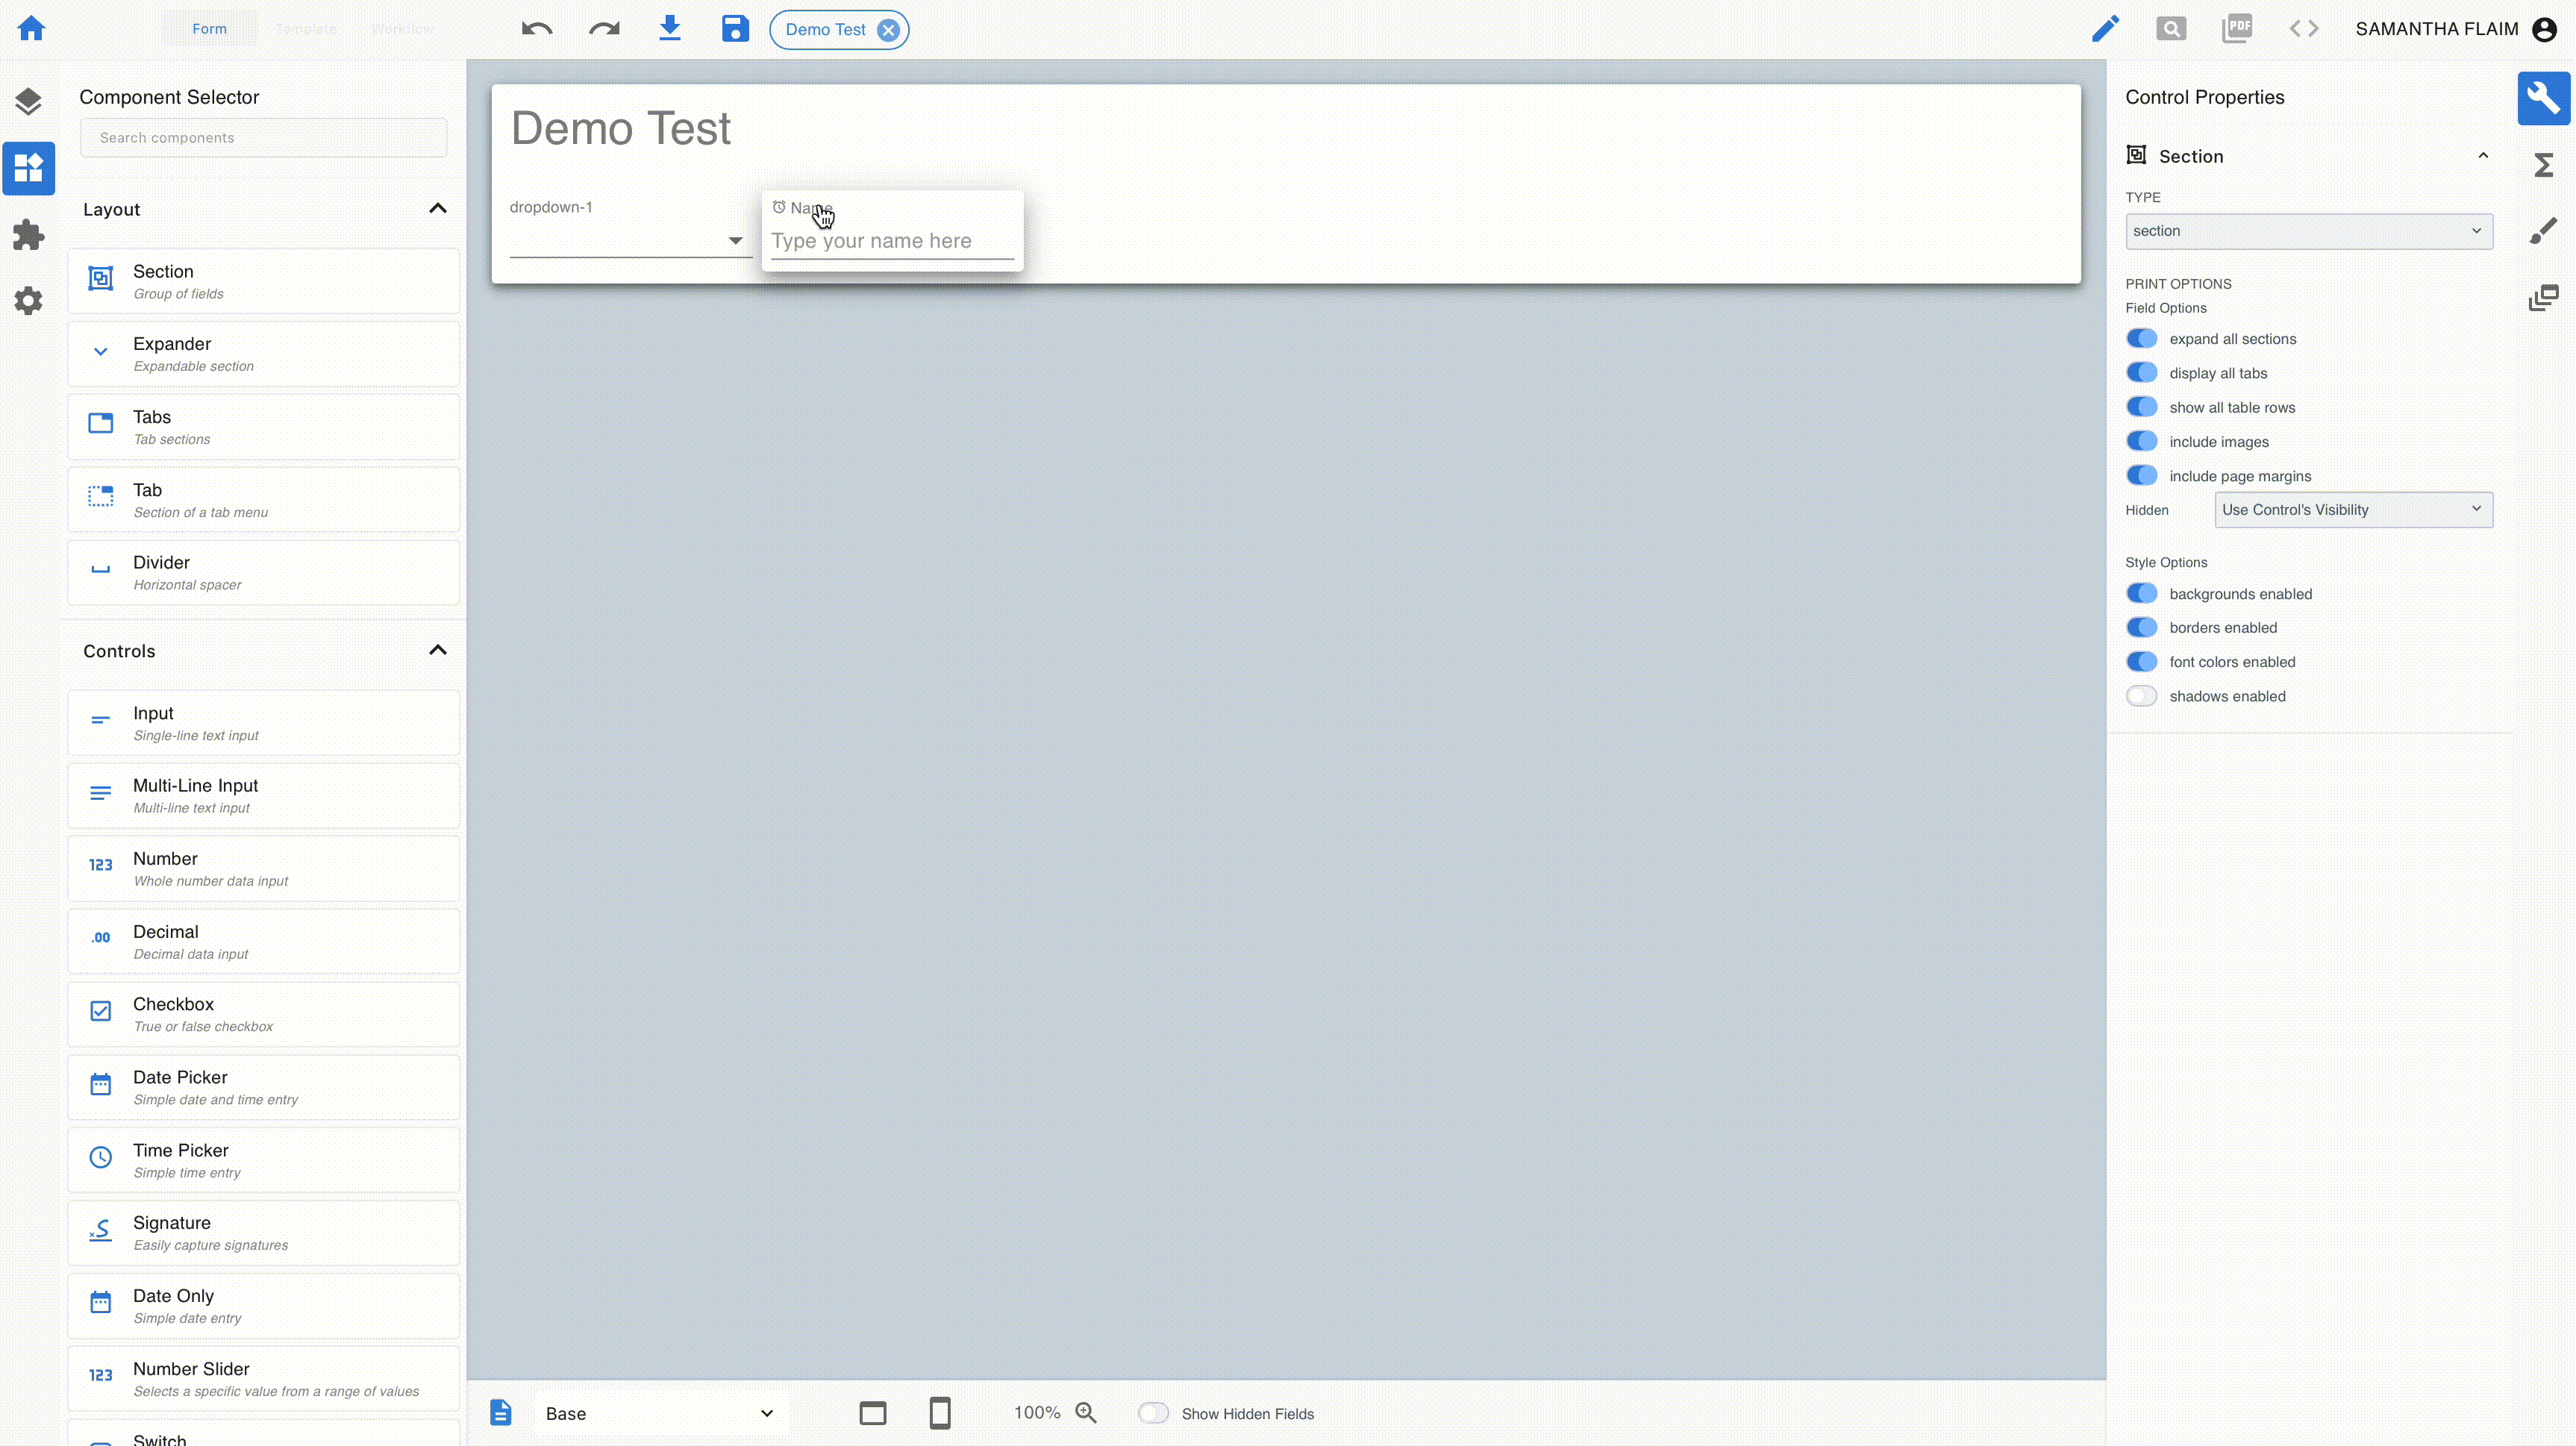Click the undo arrow icon
The width and height of the screenshot is (2576, 1446).
(537, 29)
